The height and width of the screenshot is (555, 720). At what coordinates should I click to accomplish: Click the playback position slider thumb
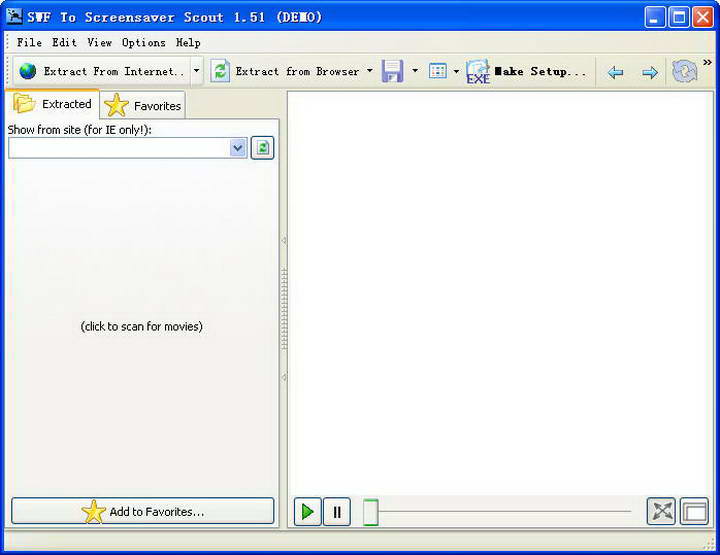click(371, 511)
